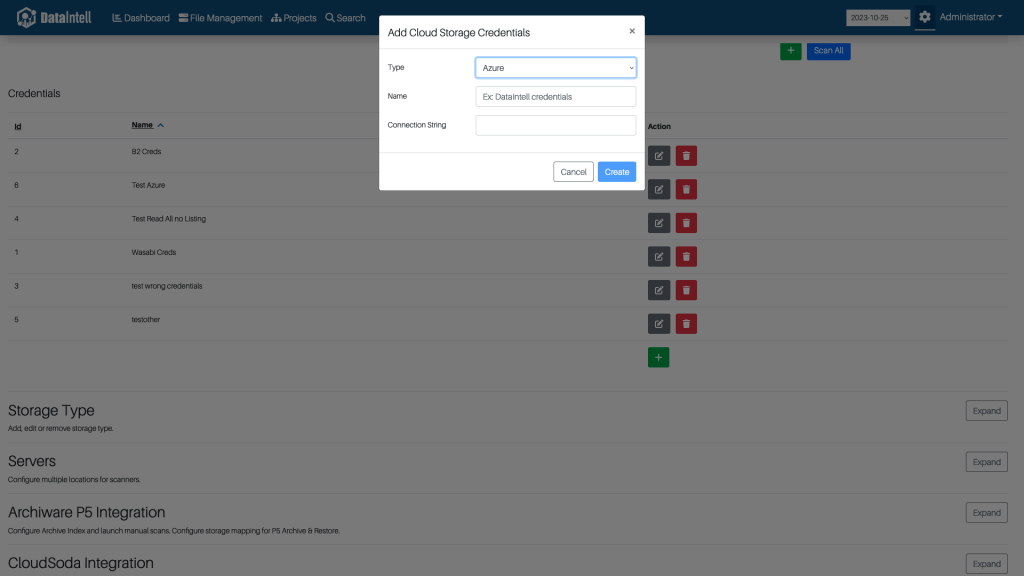
Task: Go to the Dashboard menu
Action: point(141,18)
